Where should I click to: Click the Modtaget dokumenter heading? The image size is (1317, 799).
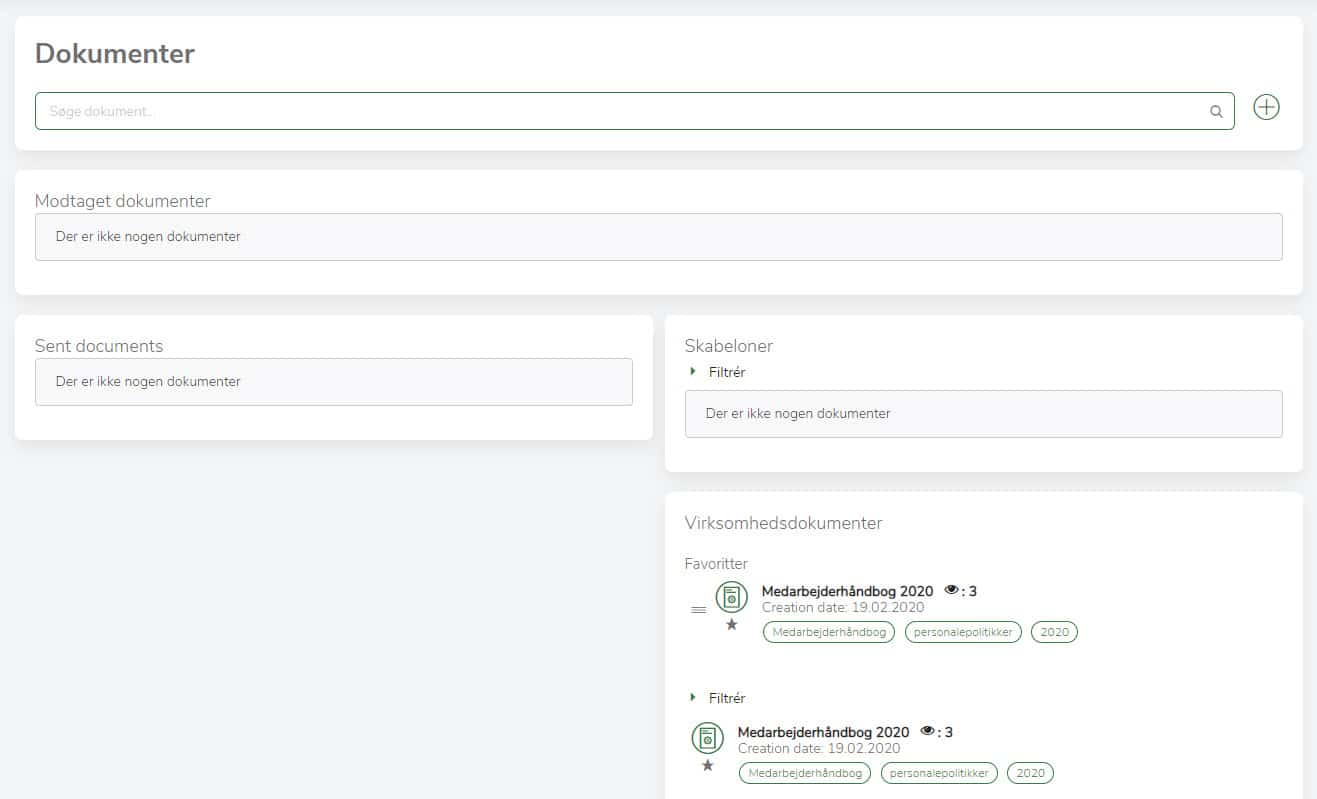[x=123, y=201]
